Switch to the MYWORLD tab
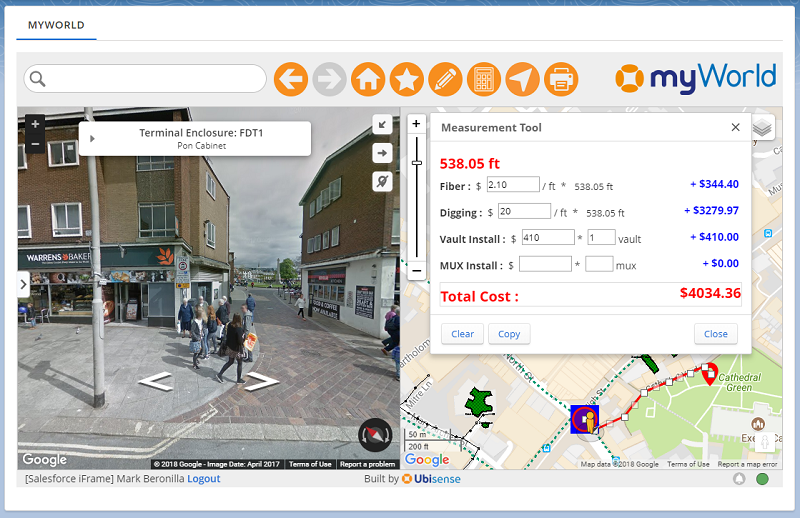The image size is (800, 518). coord(56,25)
